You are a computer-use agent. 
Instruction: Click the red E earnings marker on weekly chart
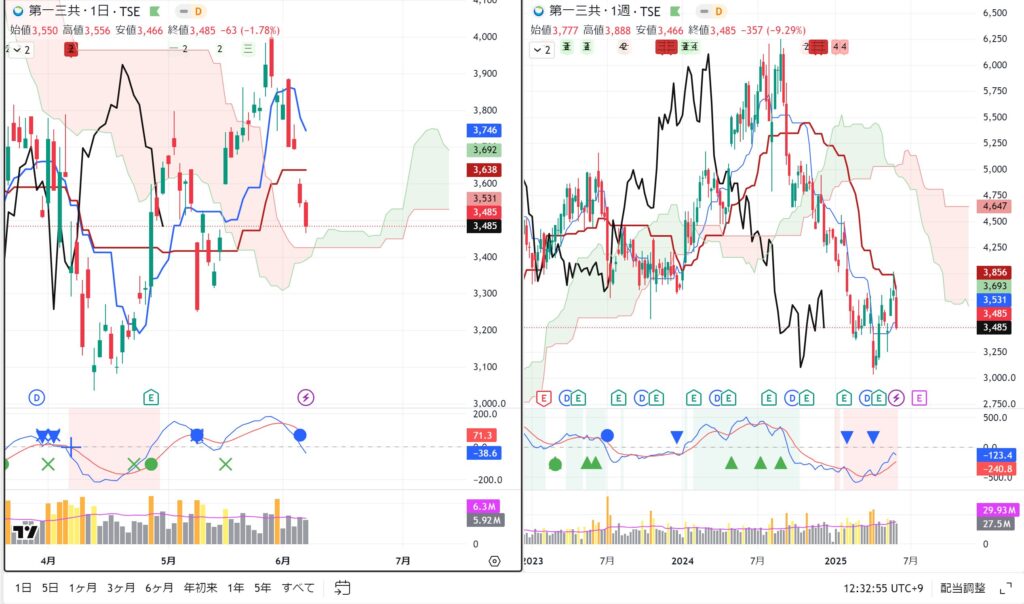pos(543,398)
